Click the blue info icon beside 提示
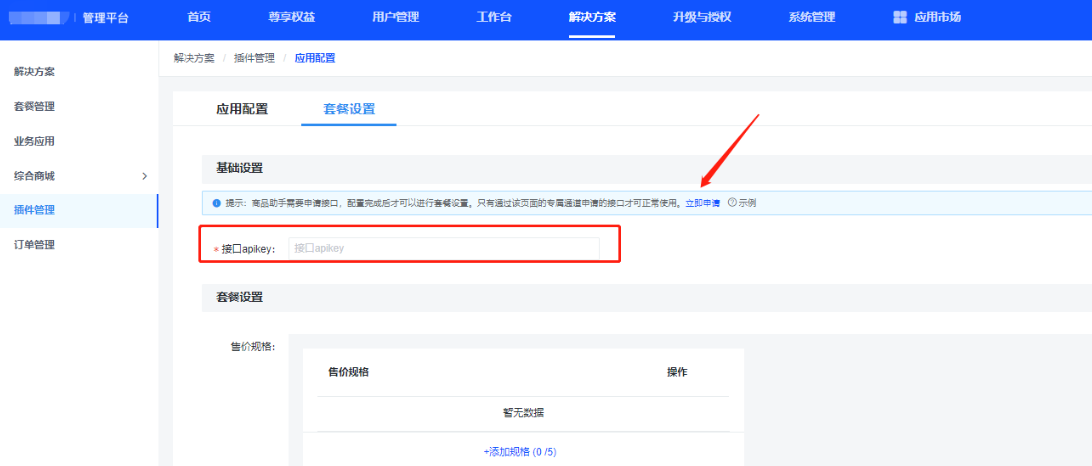The image size is (1092, 466). click(x=216, y=203)
